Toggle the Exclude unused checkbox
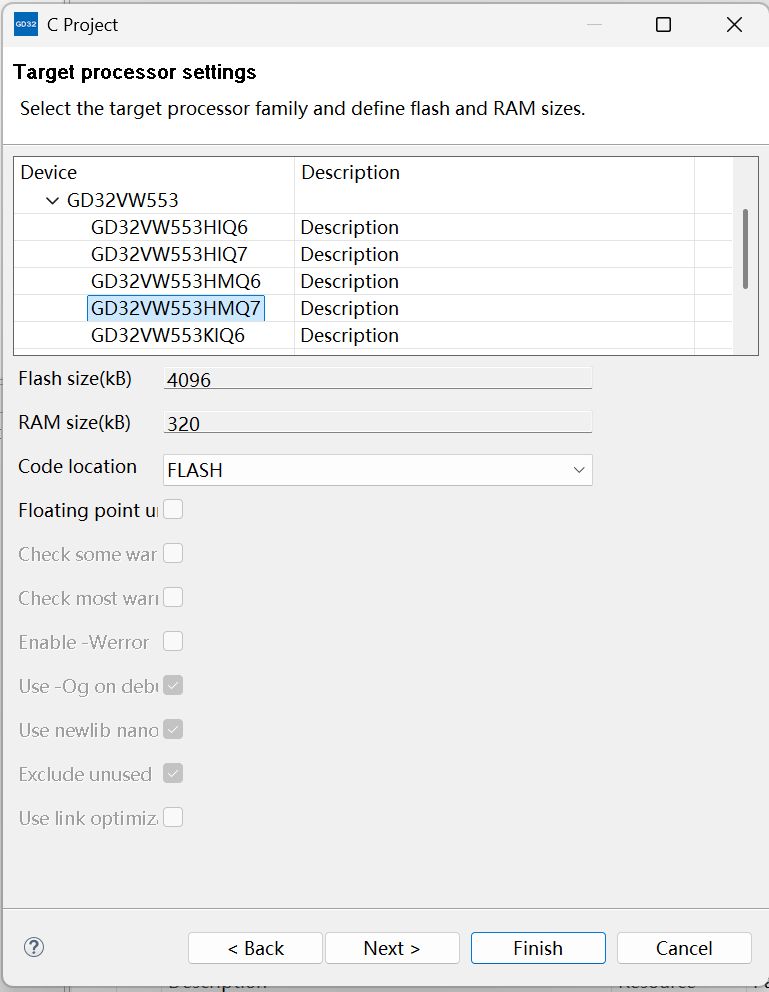 173,773
